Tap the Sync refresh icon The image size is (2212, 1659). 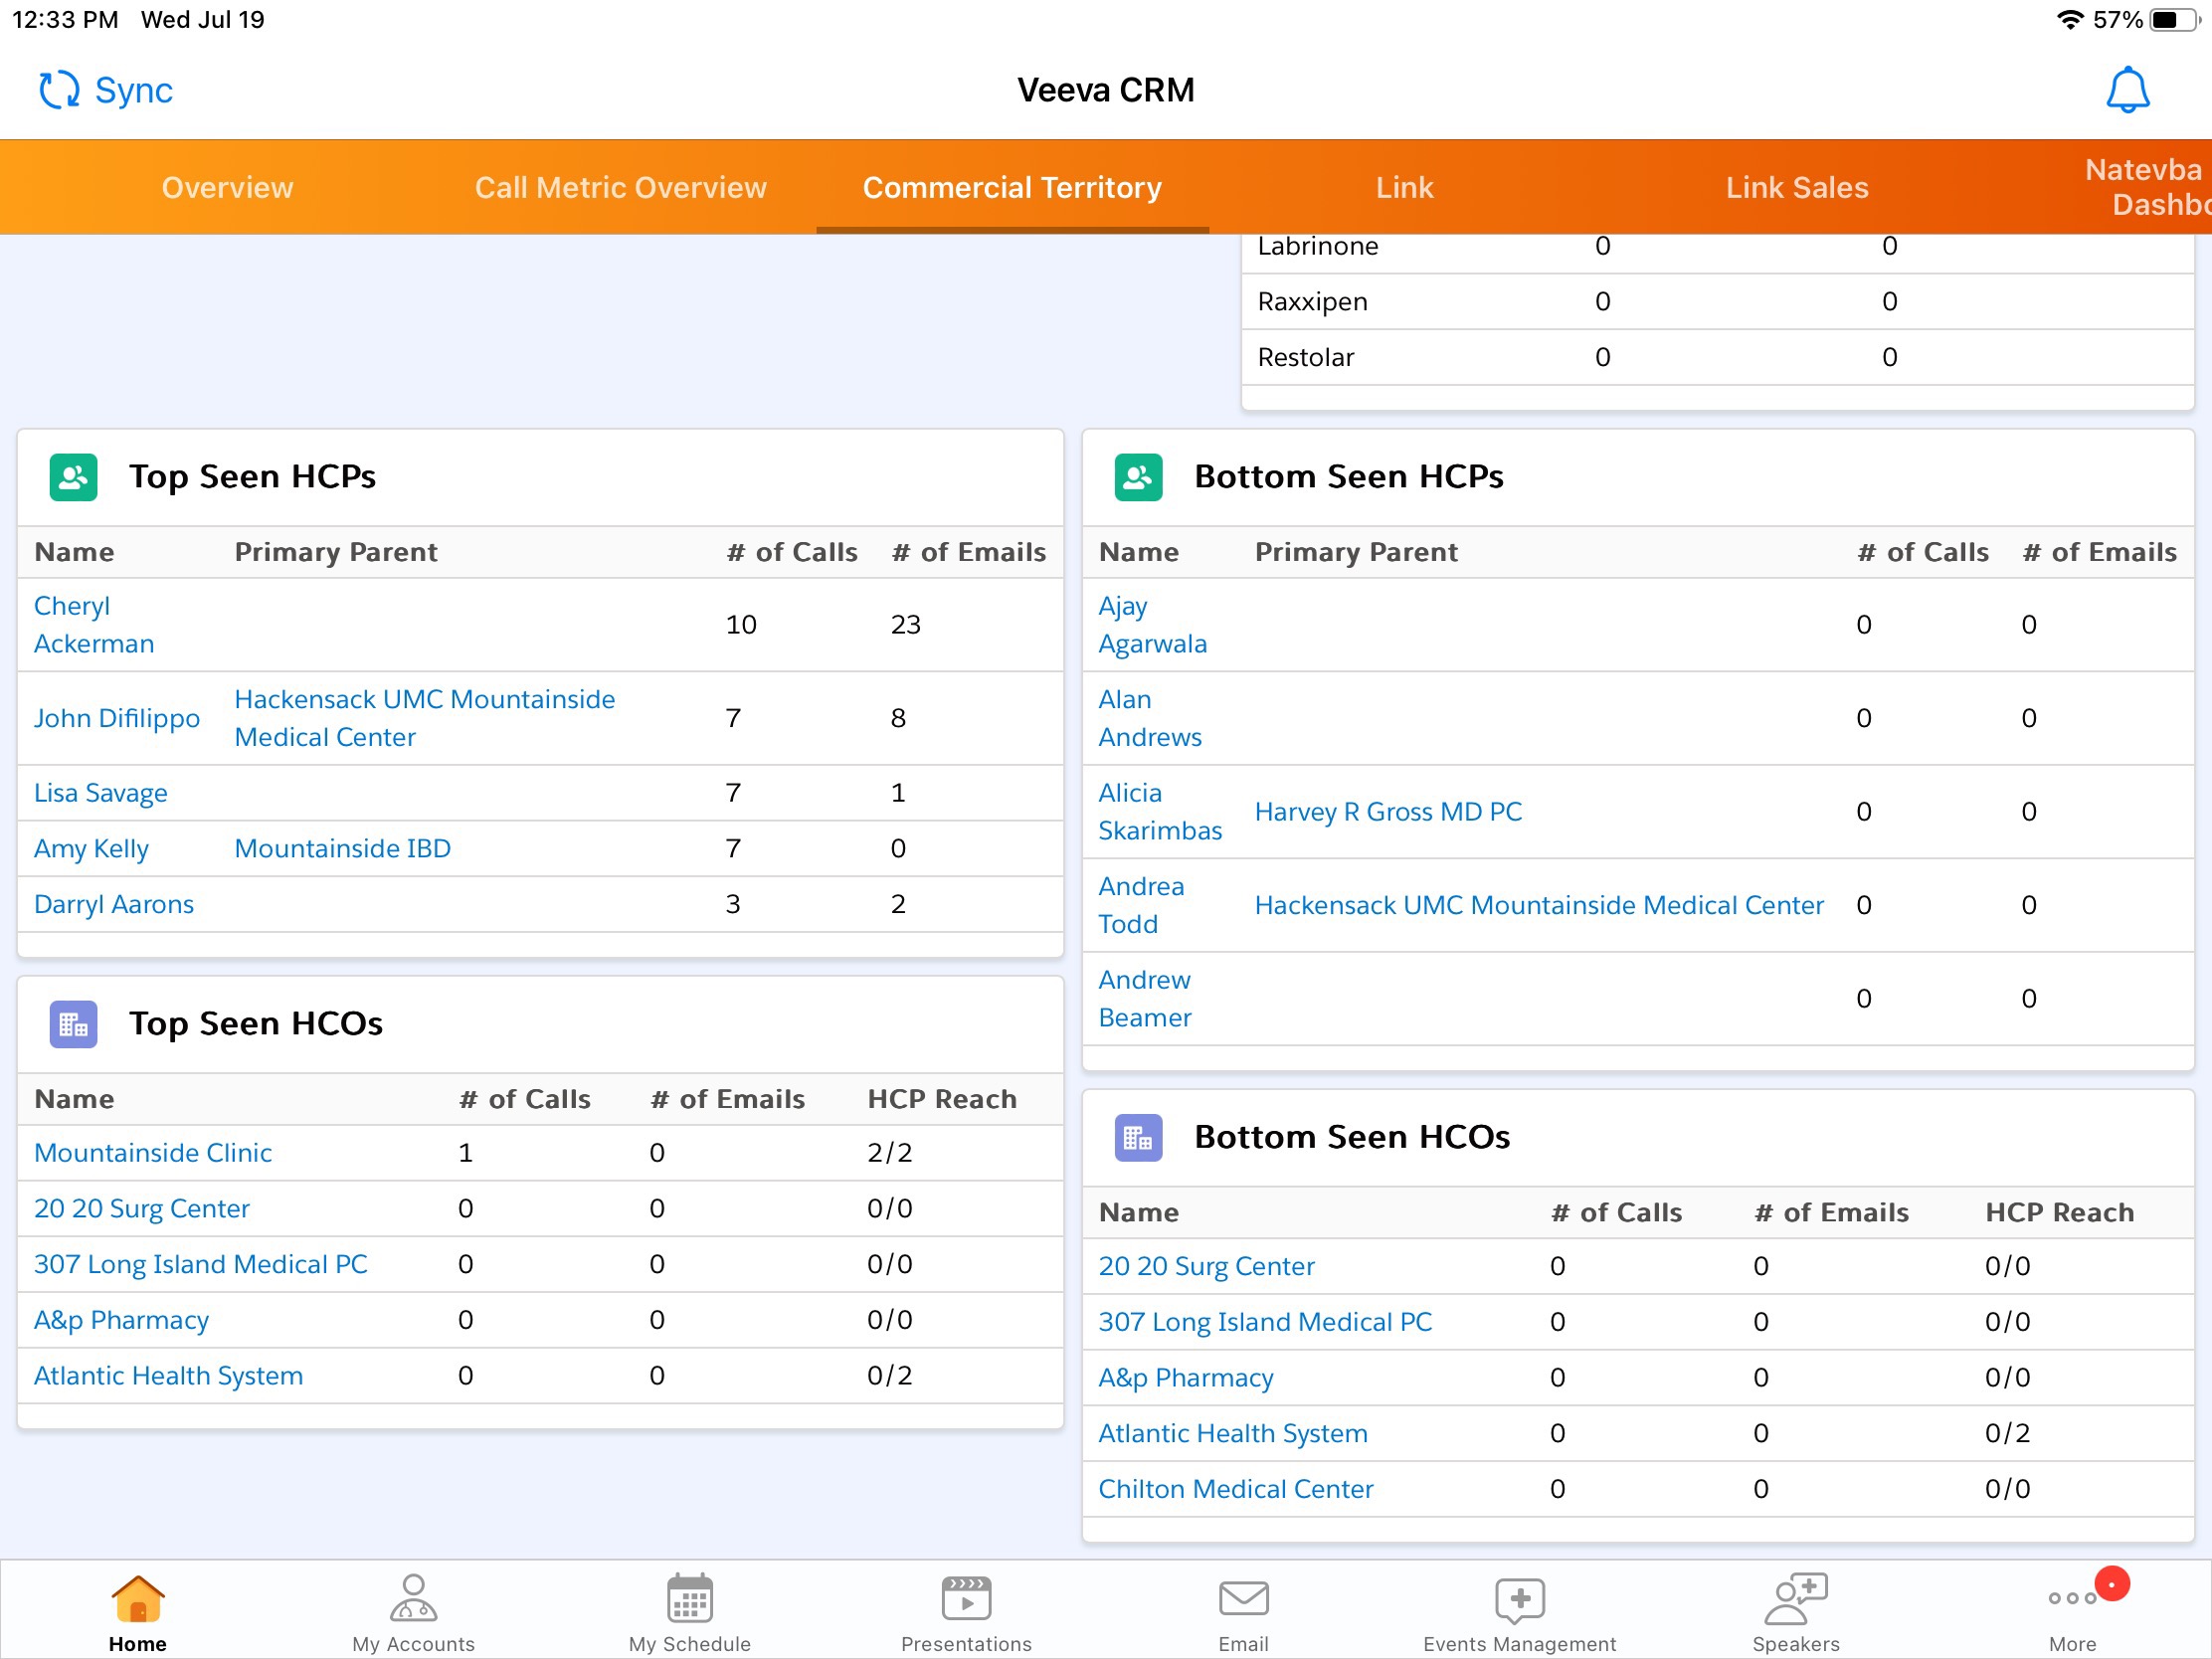tap(59, 90)
